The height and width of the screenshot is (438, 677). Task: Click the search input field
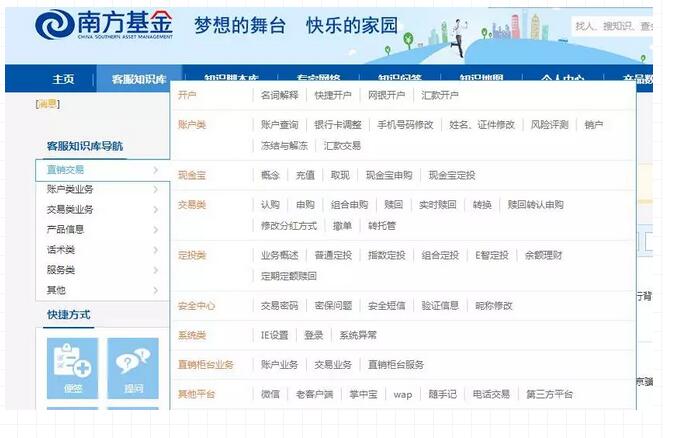[x=612, y=26]
